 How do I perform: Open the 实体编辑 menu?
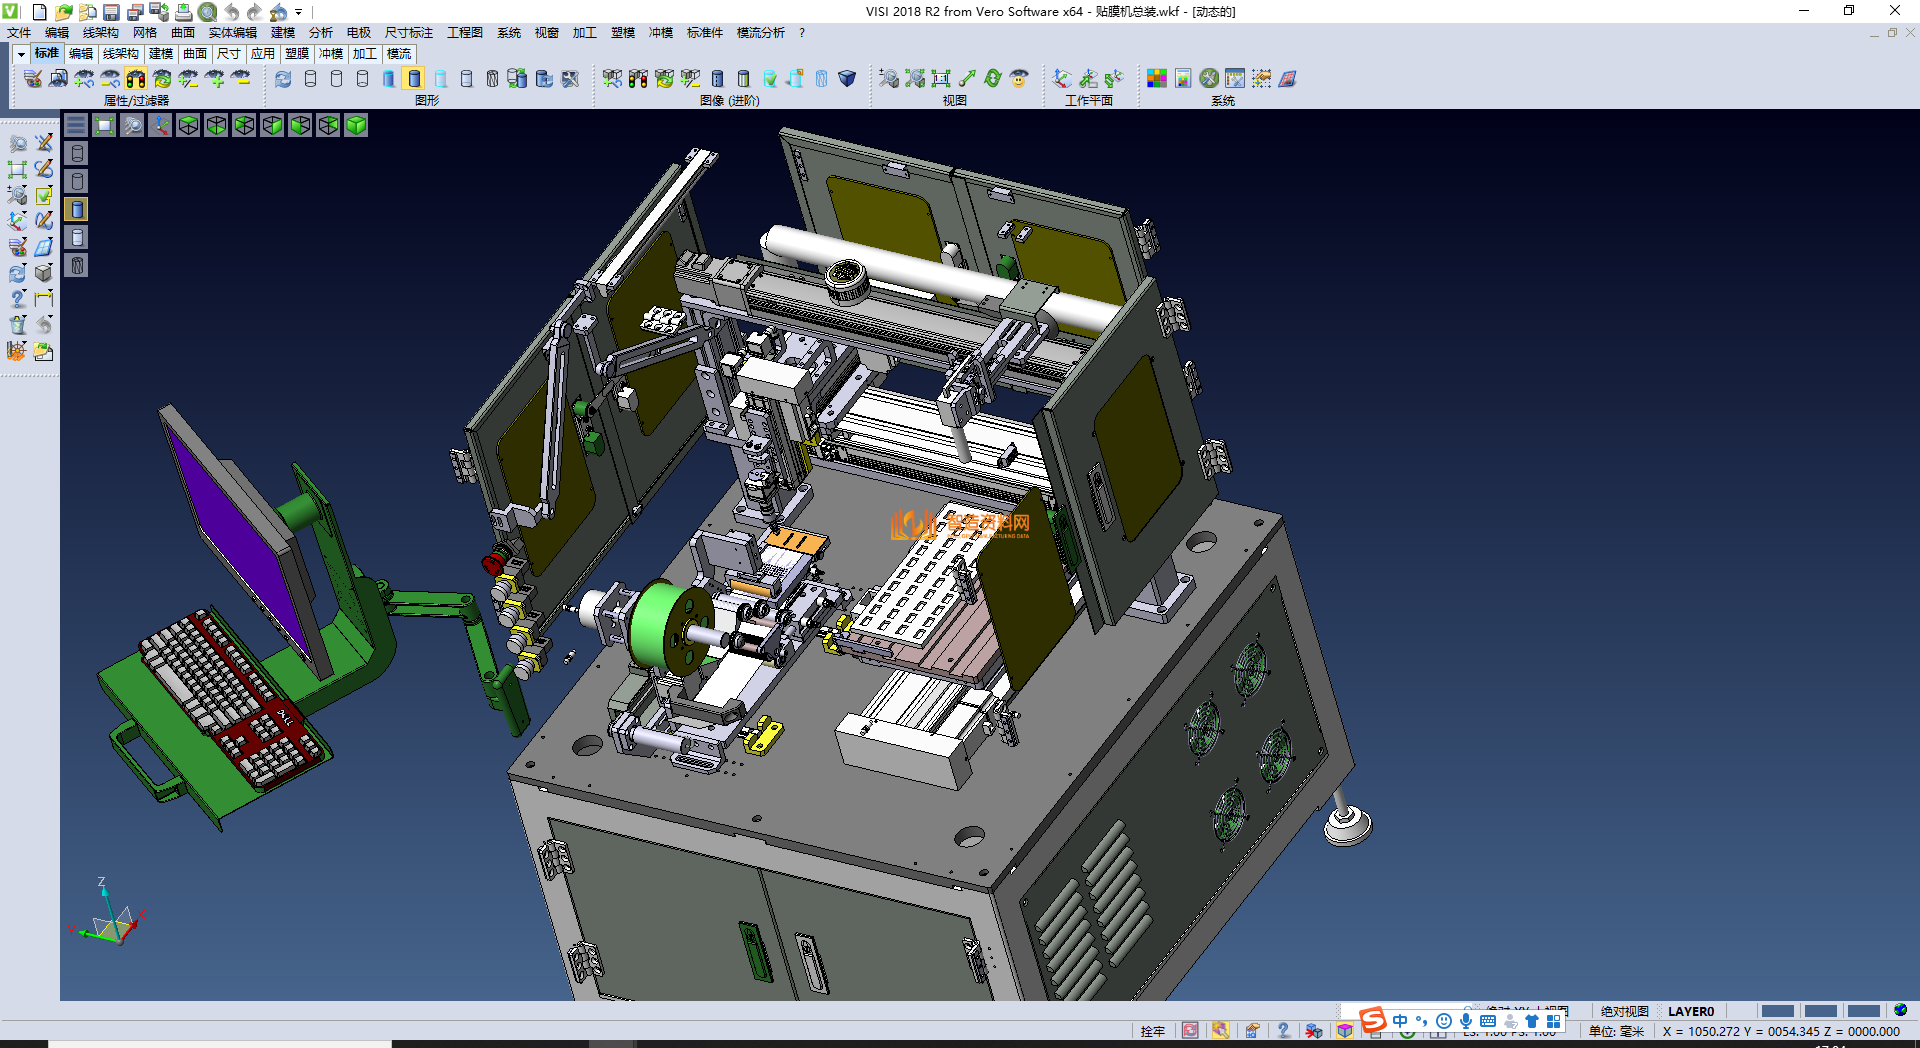coord(232,33)
